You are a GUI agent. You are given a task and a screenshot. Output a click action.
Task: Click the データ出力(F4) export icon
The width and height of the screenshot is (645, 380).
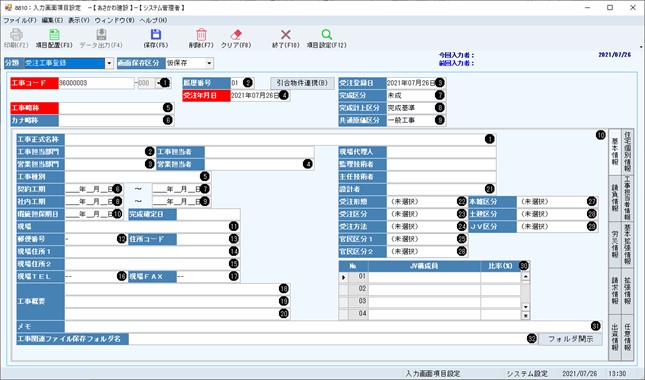tap(101, 35)
